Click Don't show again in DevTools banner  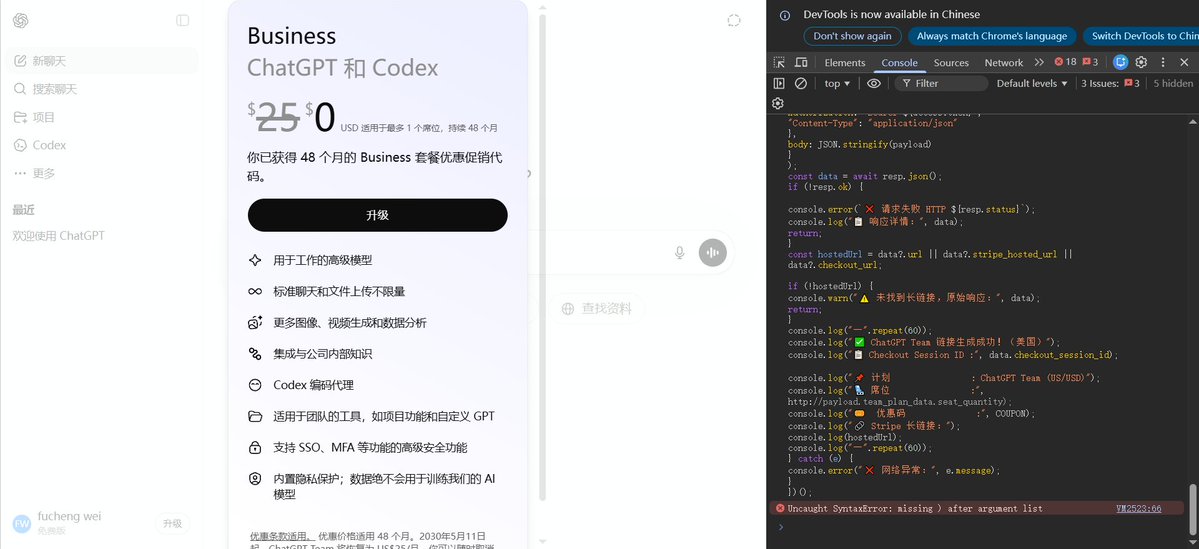pos(852,36)
